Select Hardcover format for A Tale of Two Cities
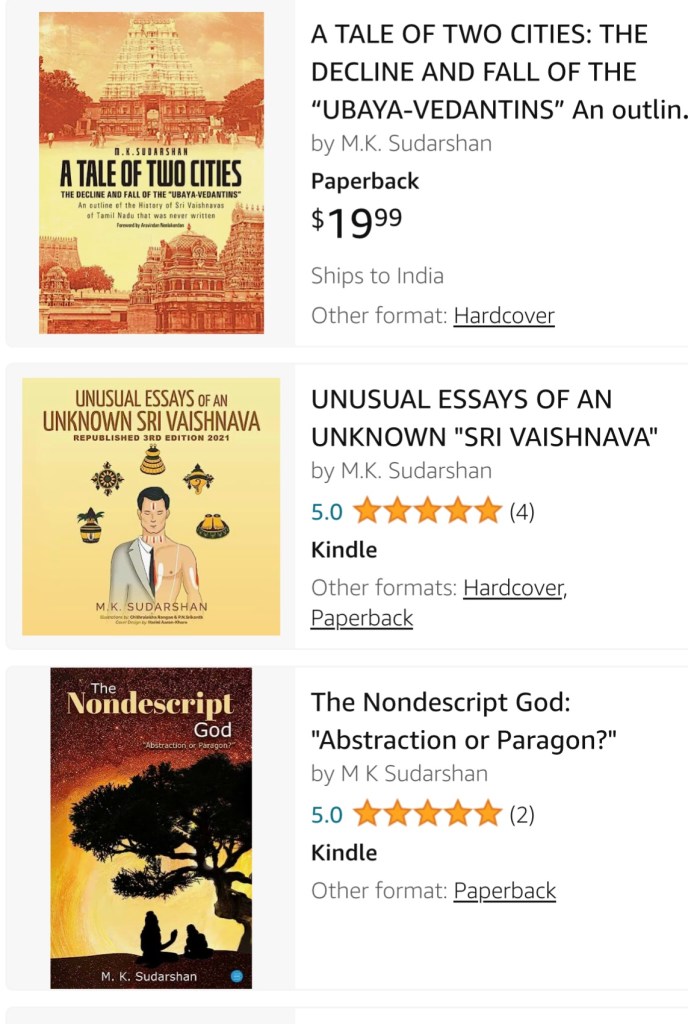 pyautogui.click(x=503, y=316)
